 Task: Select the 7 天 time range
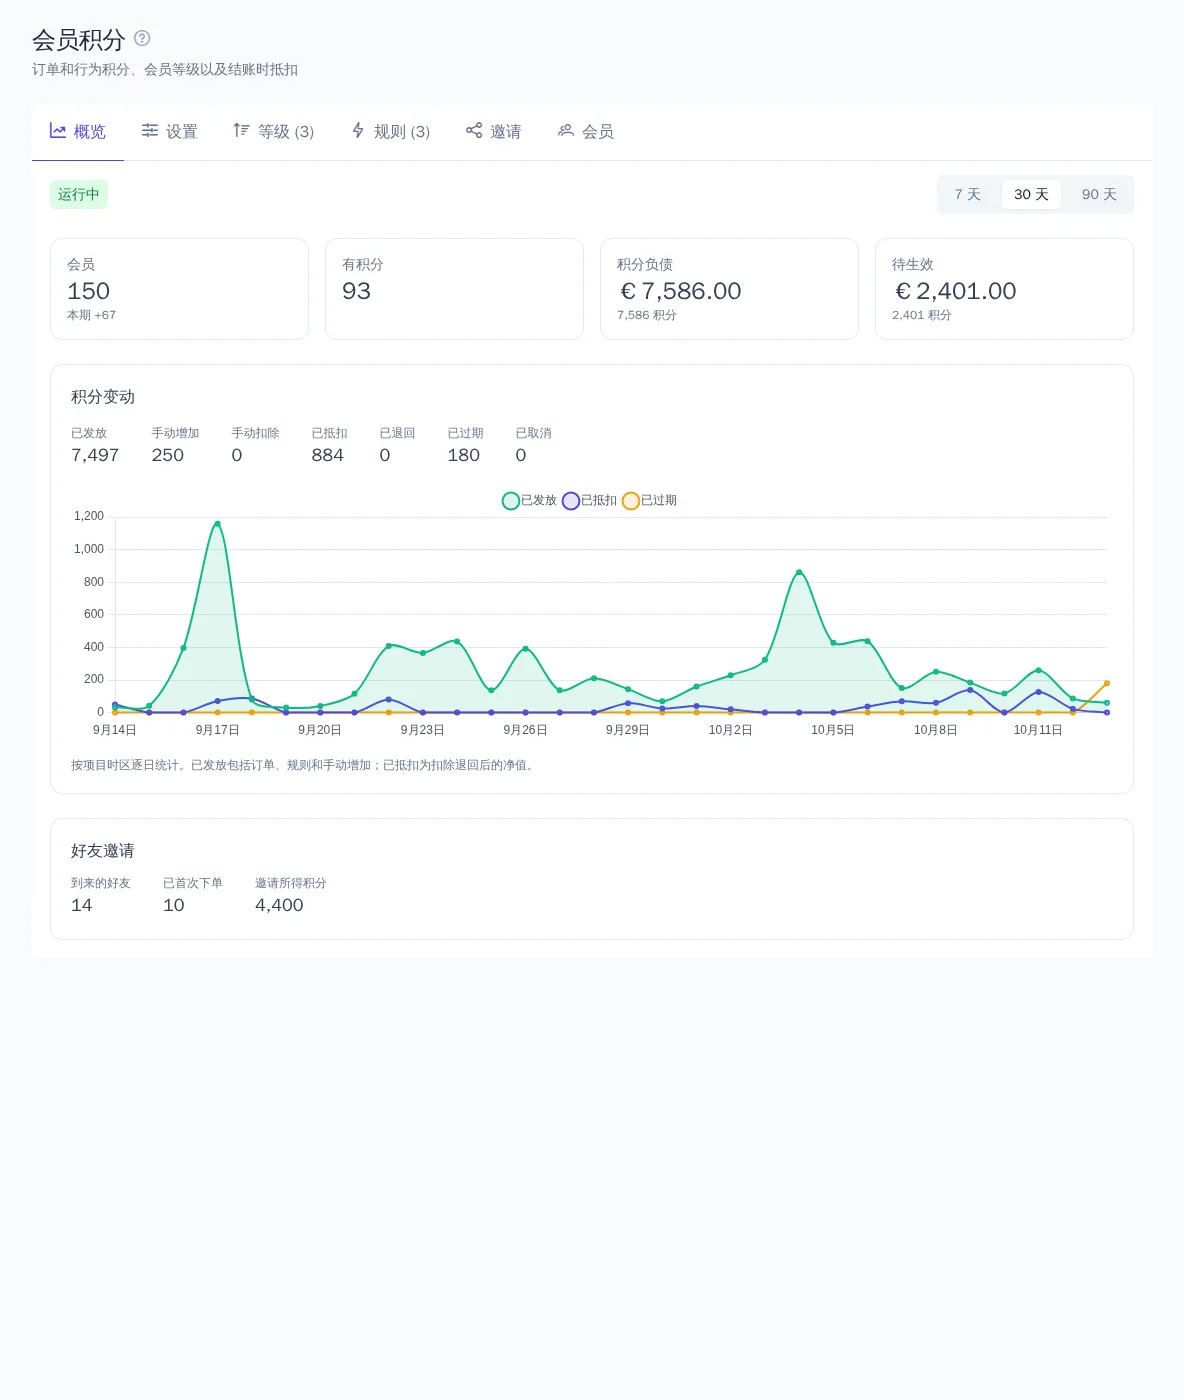click(x=968, y=195)
